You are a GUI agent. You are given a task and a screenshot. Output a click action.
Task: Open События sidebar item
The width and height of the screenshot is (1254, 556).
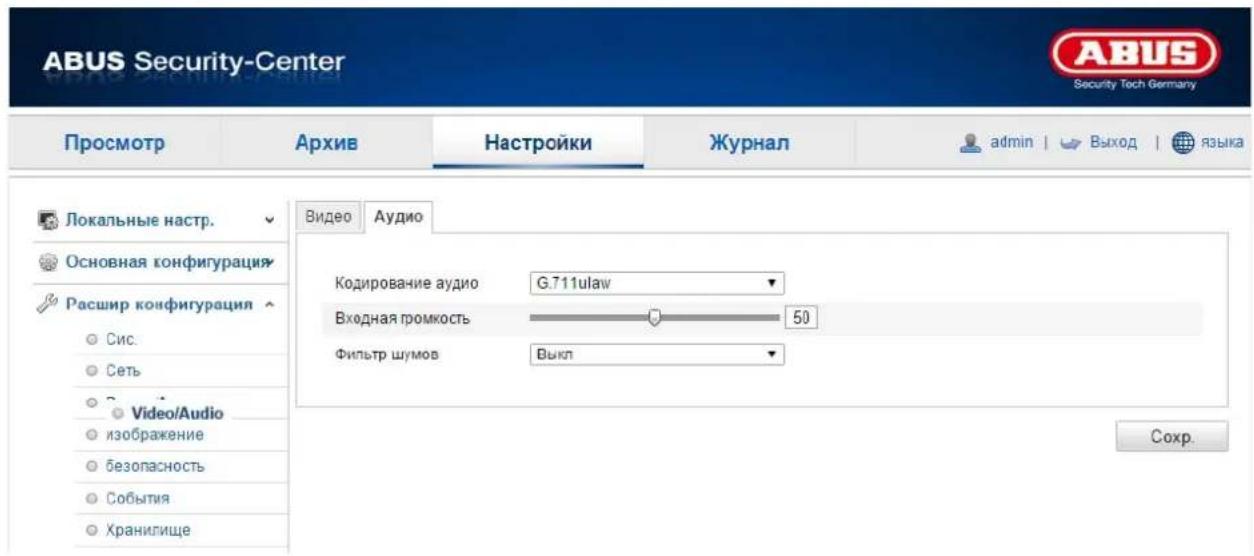pos(139,498)
